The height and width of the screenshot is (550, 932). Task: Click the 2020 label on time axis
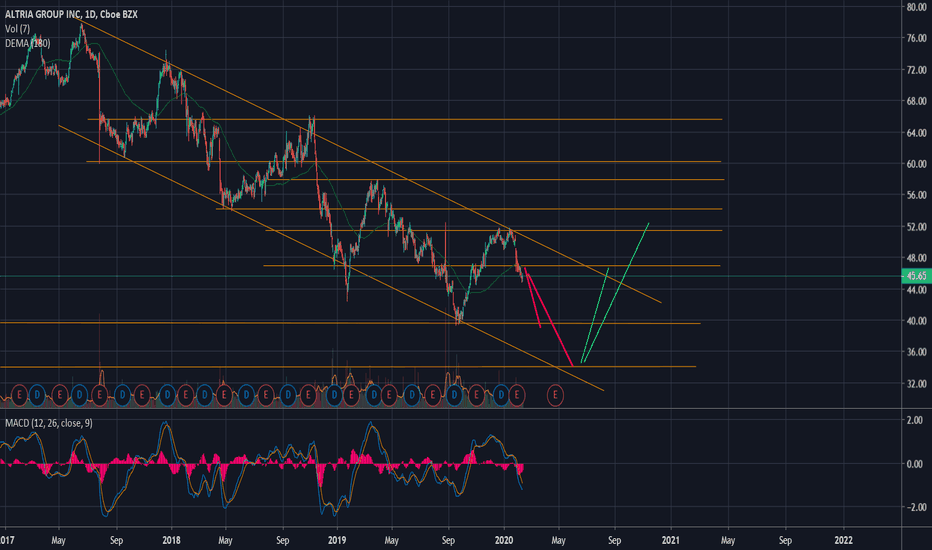(x=503, y=540)
